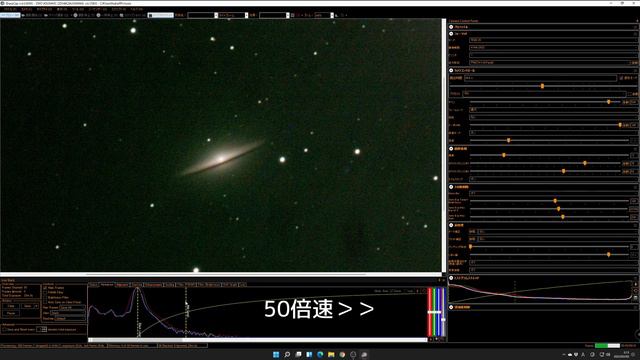This screenshot has width=640, height=360.
Task: Switch to the Alignment tab in Live Stack
Action: point(122,284)
